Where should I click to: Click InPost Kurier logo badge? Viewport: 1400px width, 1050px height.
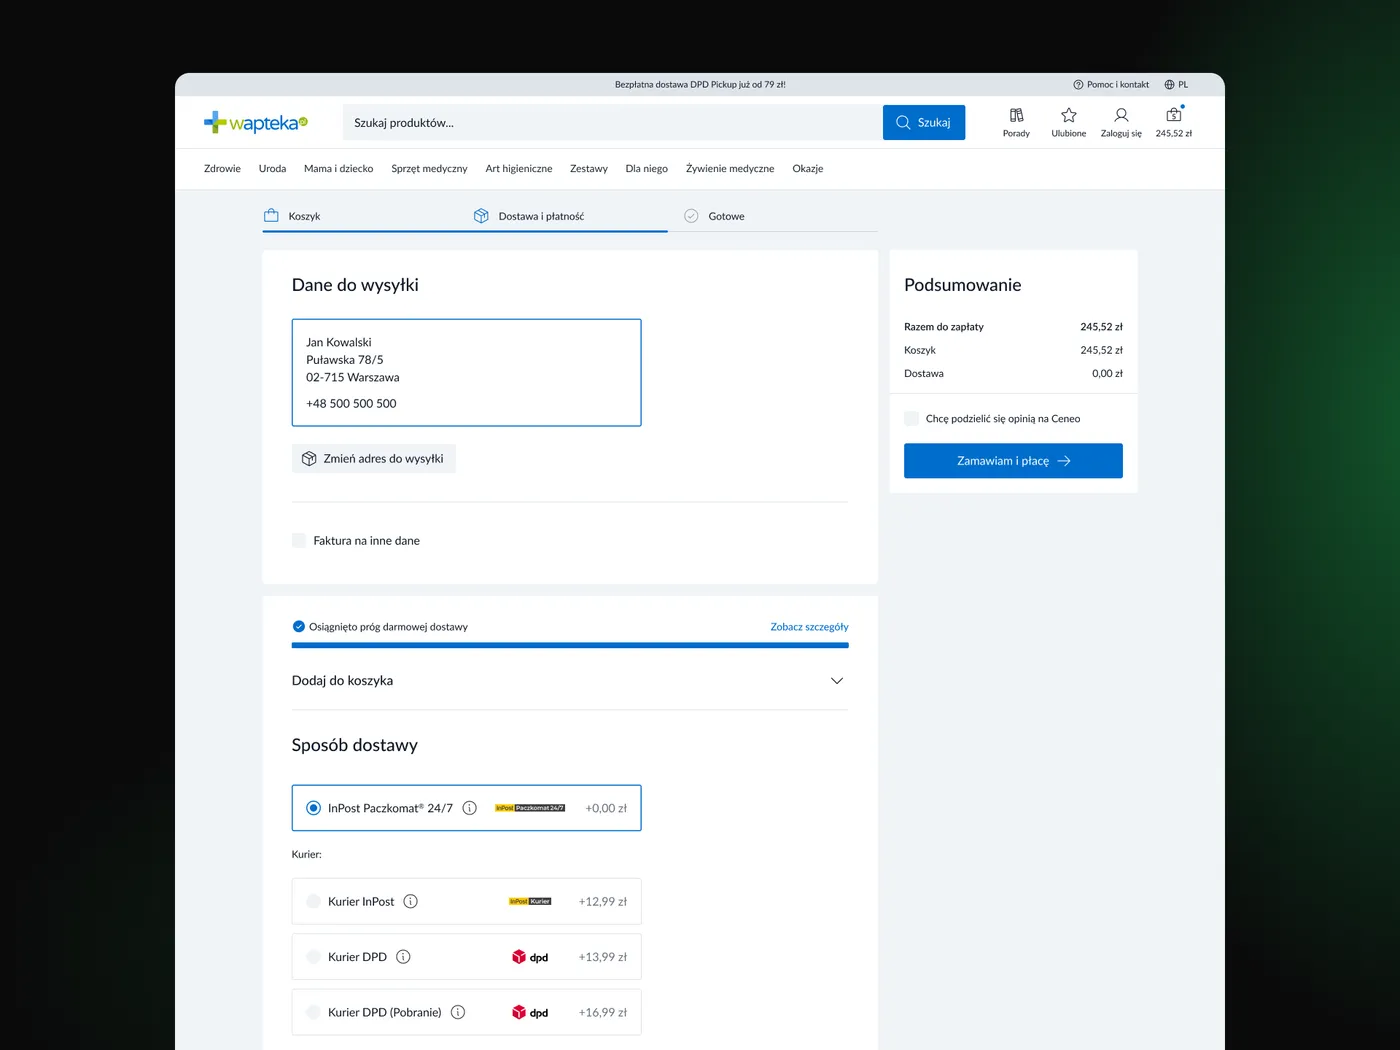[x=530, y=901]
